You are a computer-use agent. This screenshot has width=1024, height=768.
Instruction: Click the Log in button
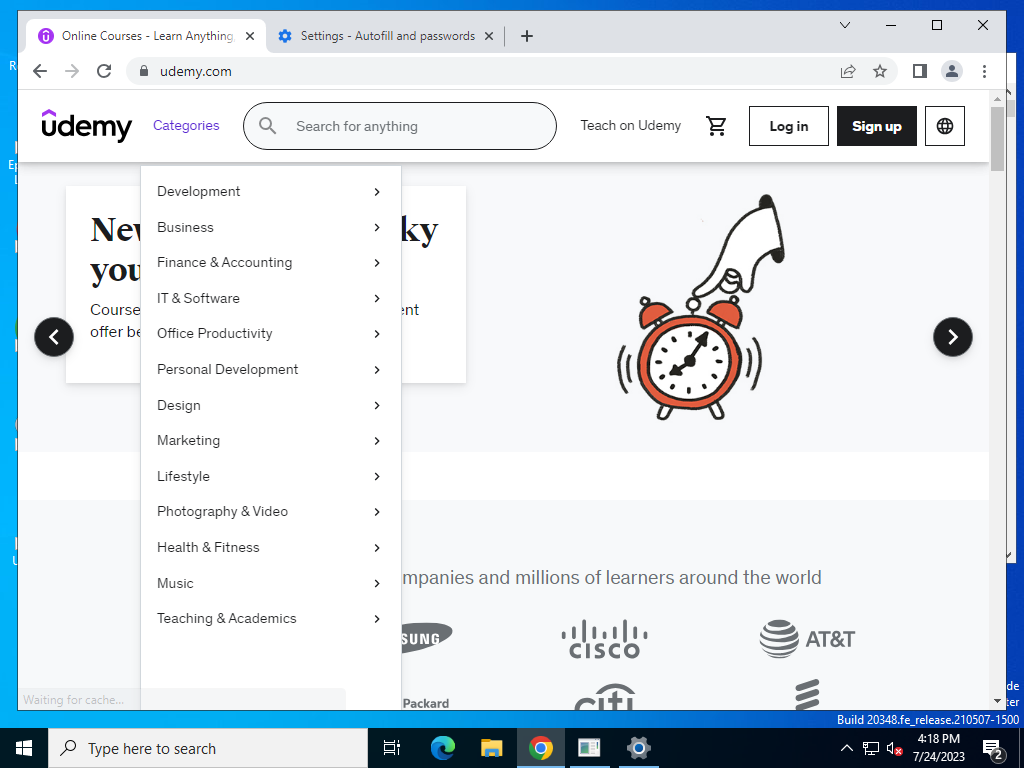click(x=788, y=126)
